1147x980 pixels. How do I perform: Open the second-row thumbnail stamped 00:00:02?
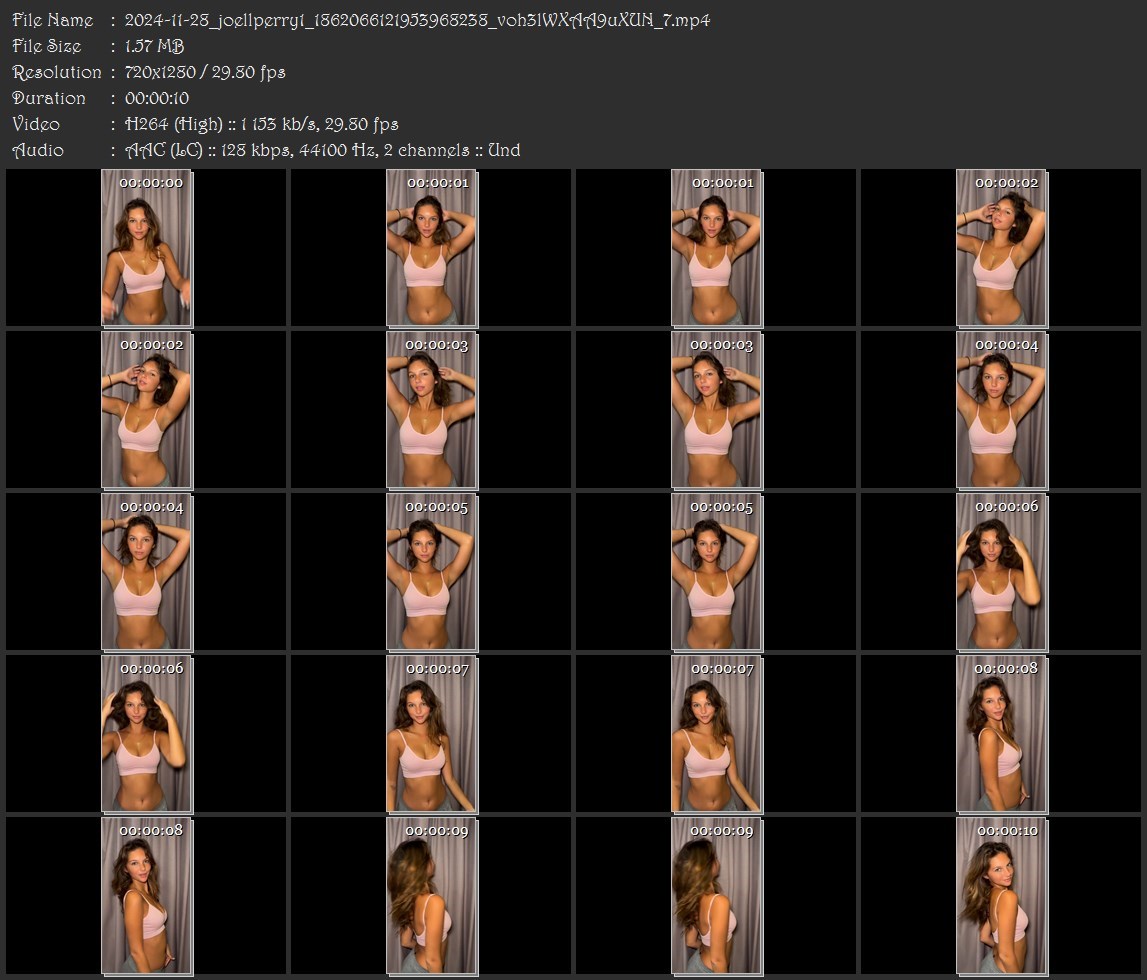(147, 410)
